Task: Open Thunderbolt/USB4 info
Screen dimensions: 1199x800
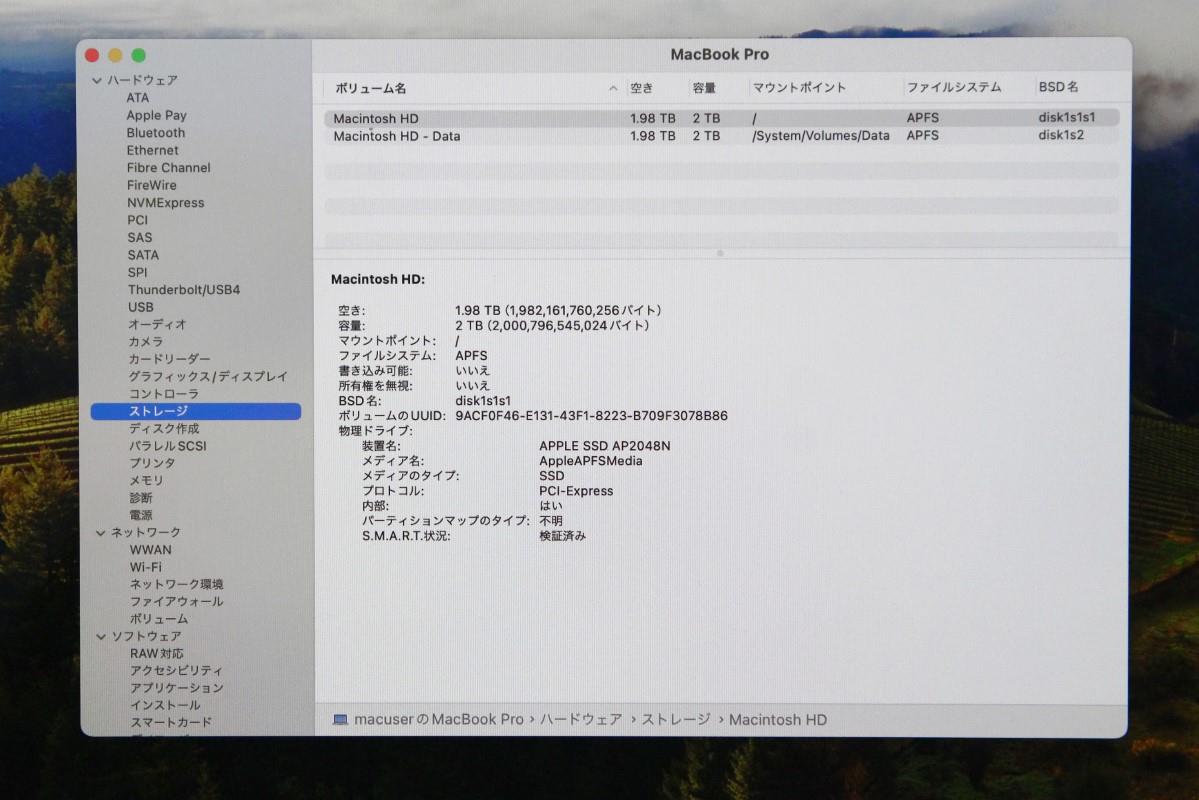Action: click(x=184, y=290)
